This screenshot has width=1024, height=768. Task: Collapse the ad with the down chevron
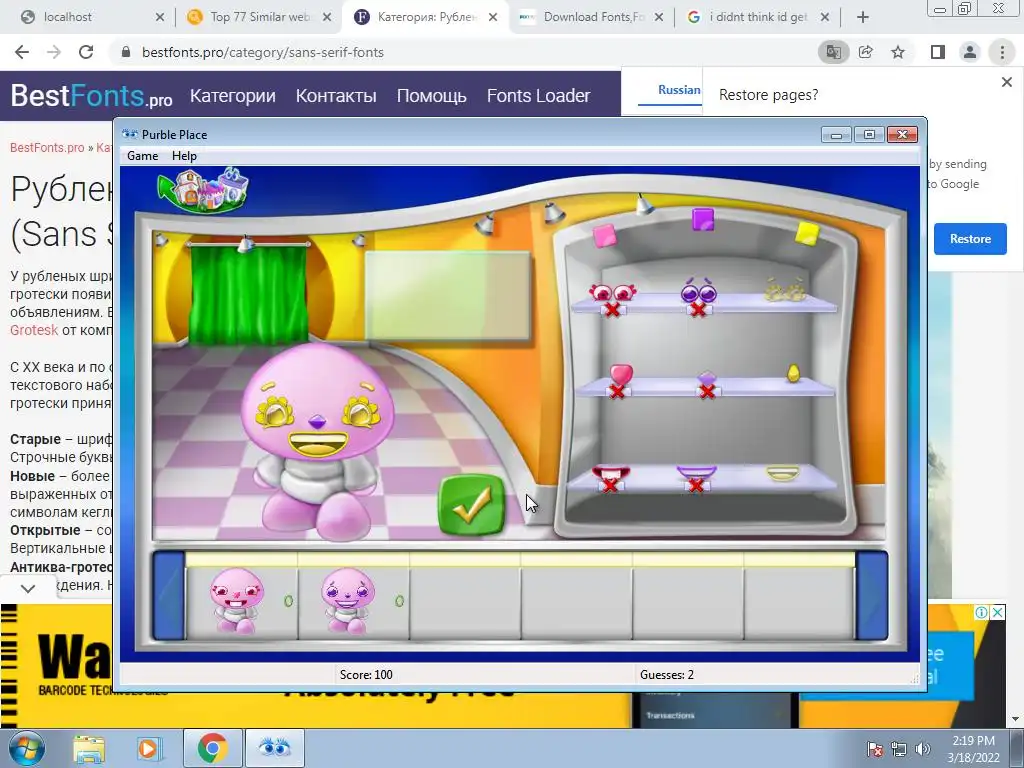27,588
